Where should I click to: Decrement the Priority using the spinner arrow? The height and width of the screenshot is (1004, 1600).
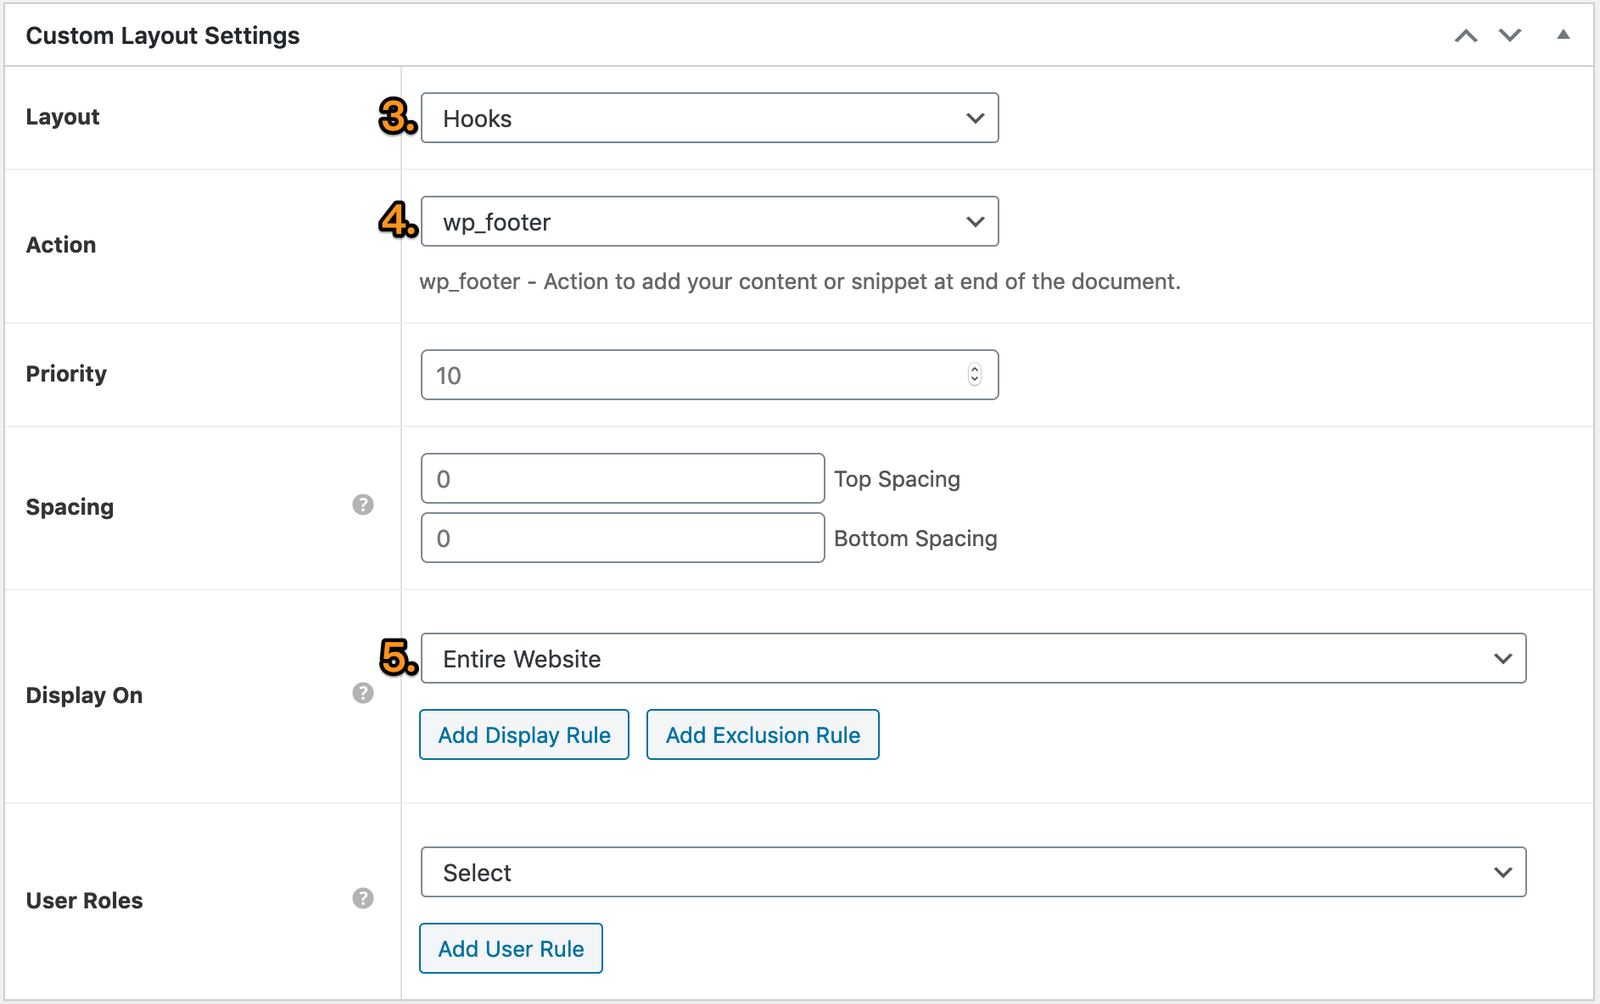974,381
